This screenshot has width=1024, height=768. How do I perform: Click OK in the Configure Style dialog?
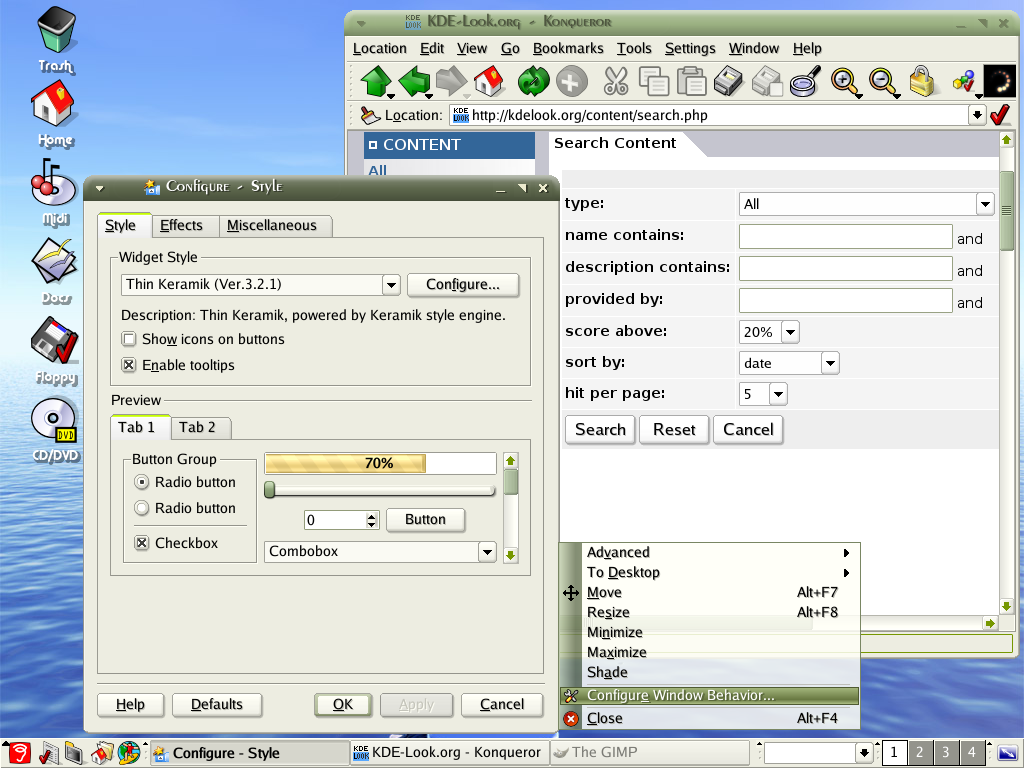(x=343, y=705)
